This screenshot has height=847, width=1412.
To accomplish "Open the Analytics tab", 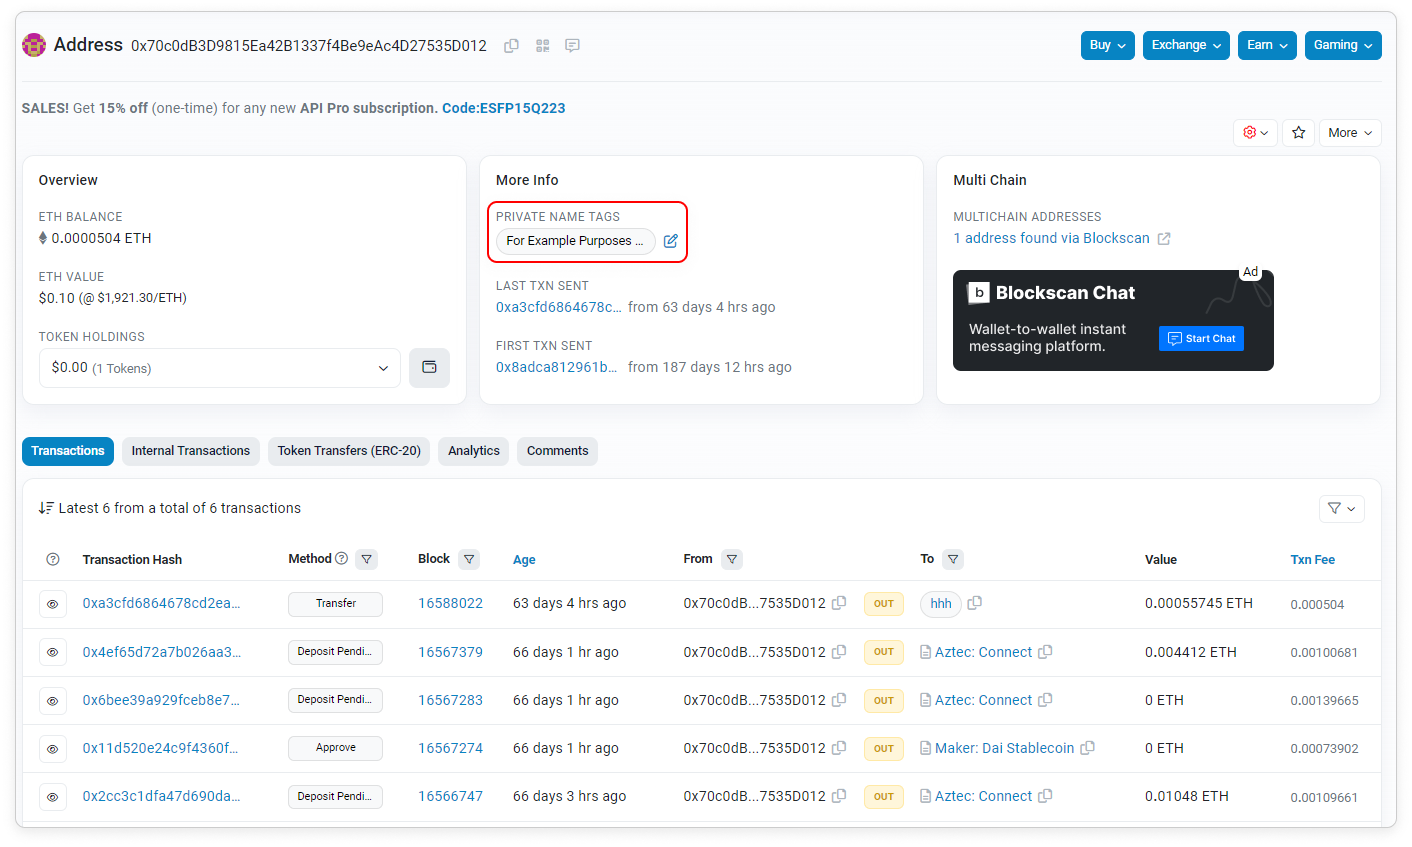I will [473, 451].
